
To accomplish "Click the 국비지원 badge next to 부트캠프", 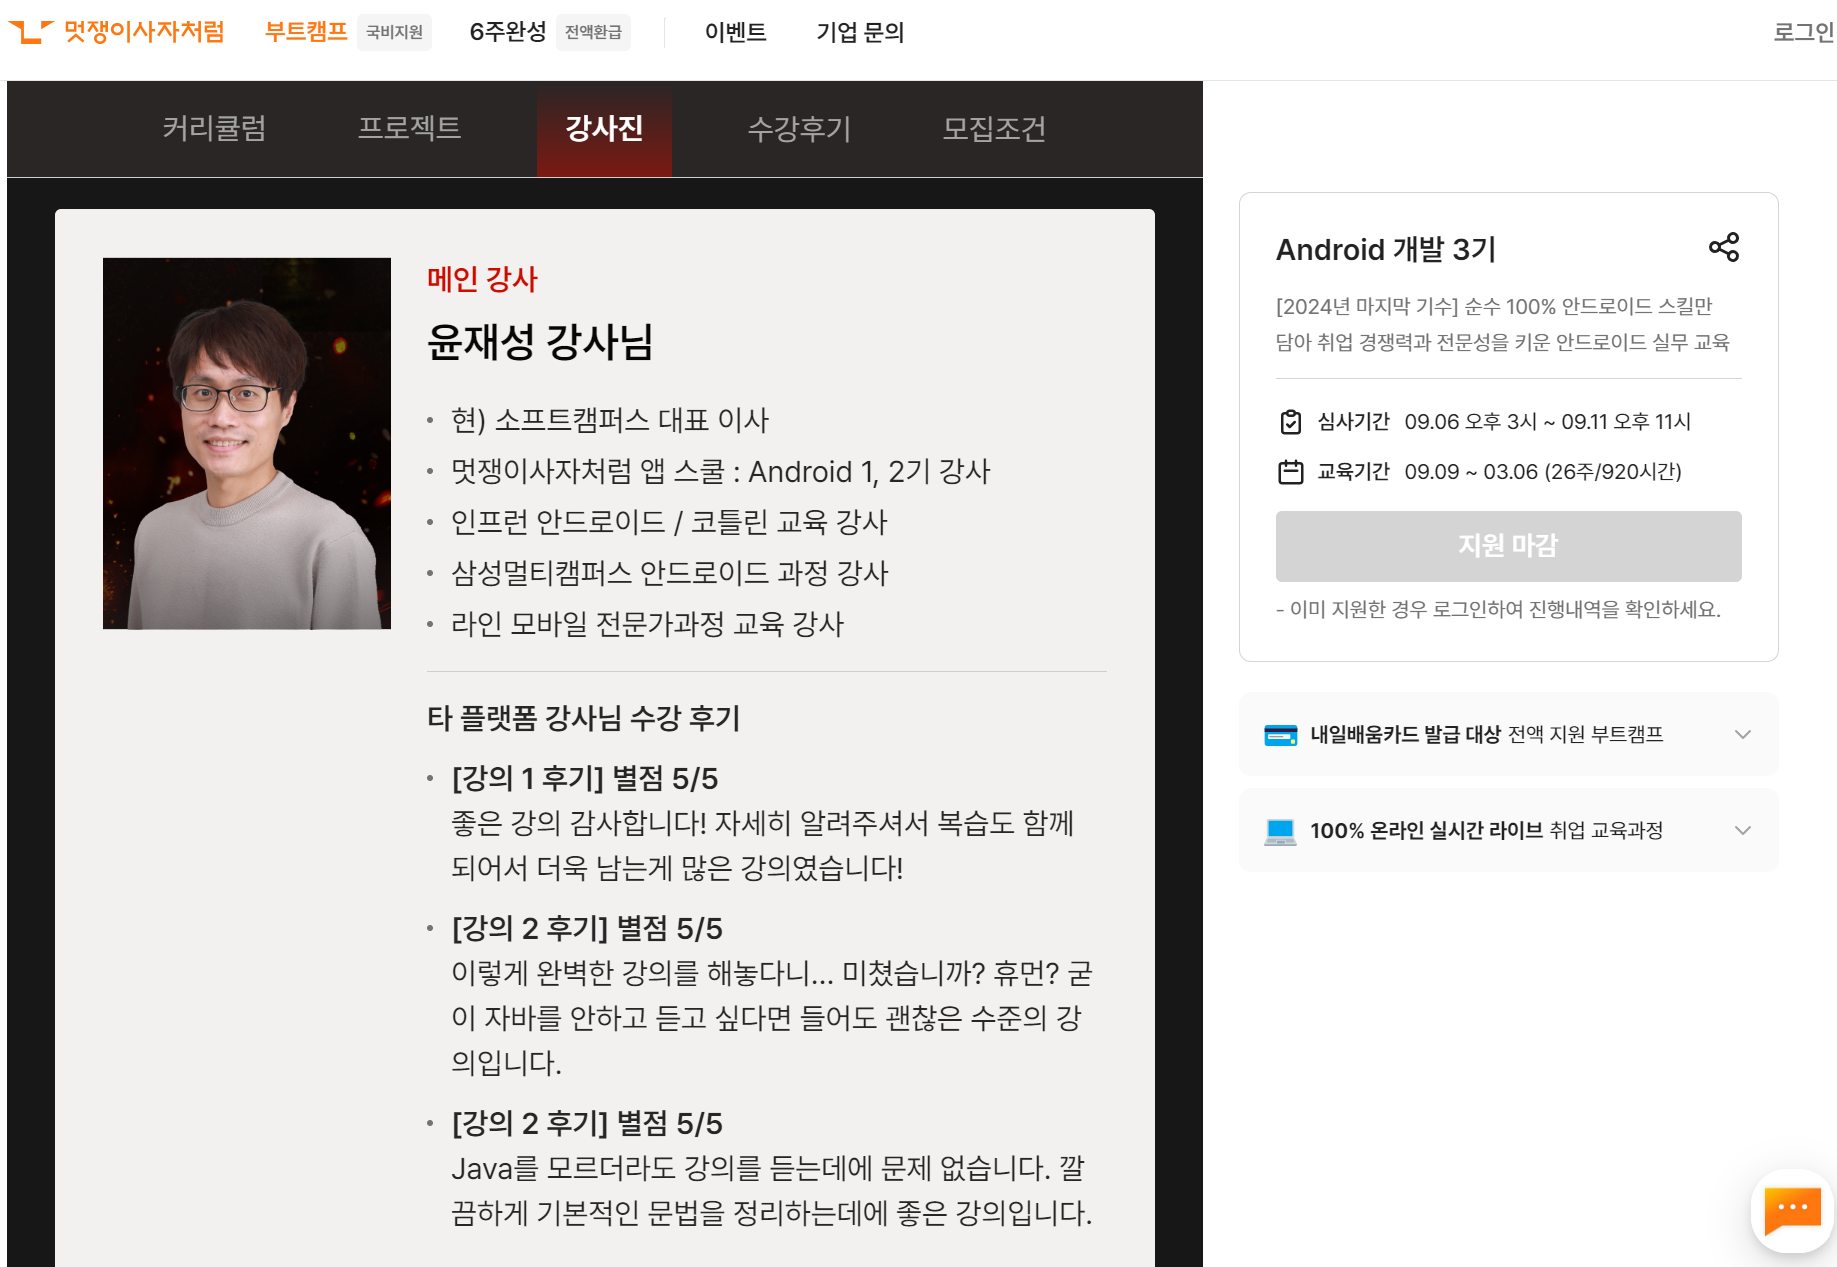I will pos(394,32).
